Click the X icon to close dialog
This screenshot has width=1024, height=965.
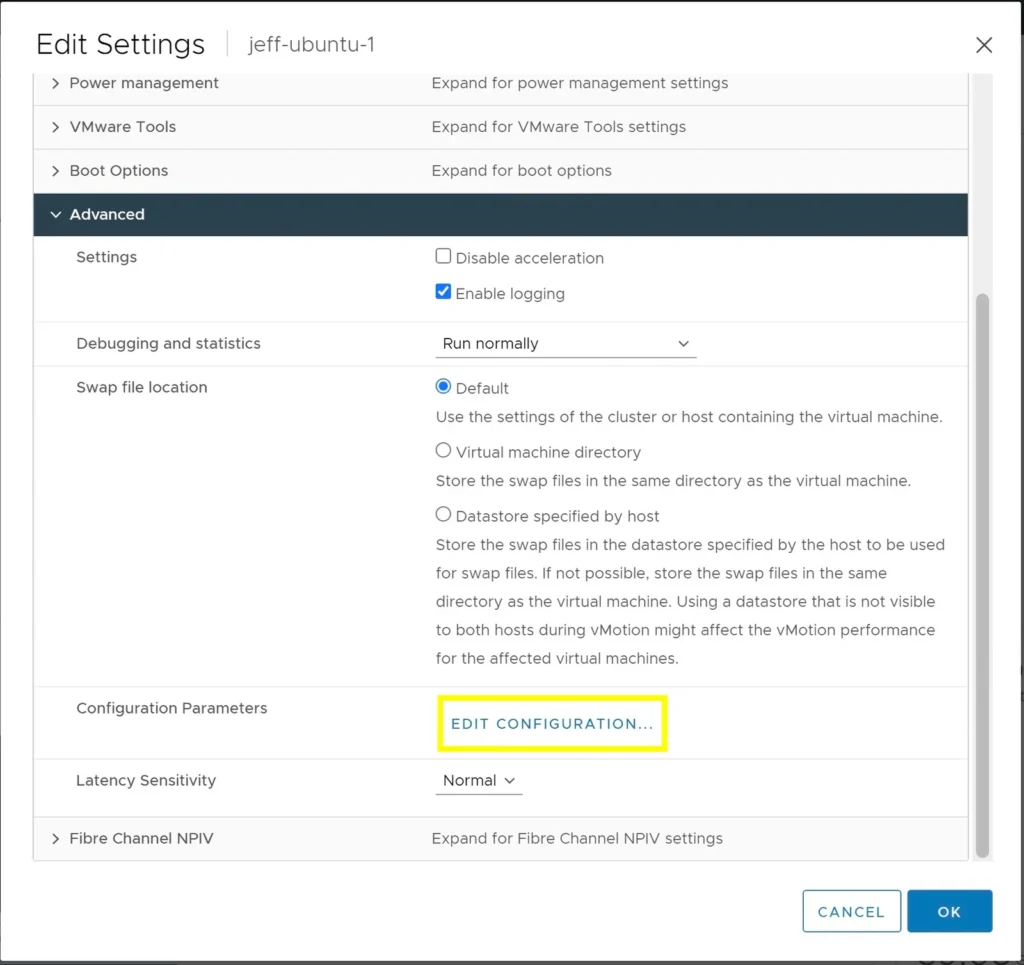983,44
